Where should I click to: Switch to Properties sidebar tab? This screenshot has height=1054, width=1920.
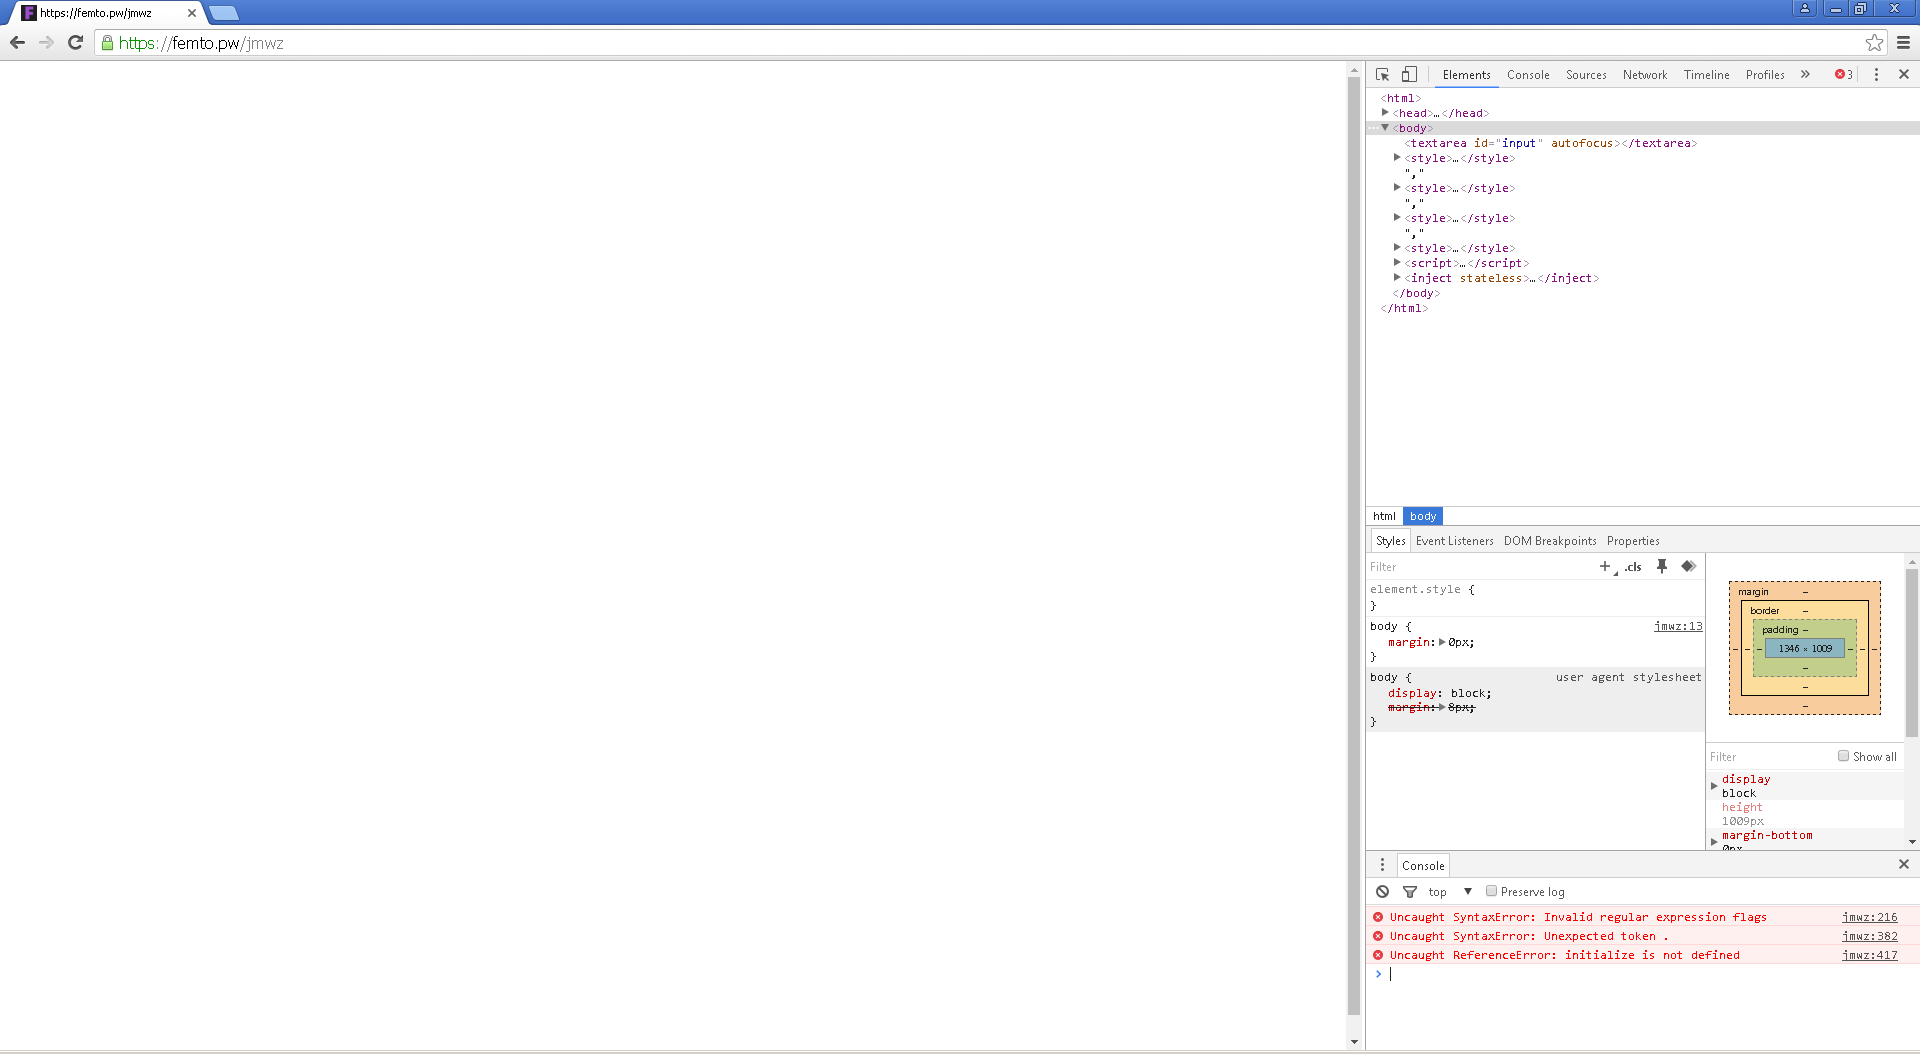point(1633,541)
